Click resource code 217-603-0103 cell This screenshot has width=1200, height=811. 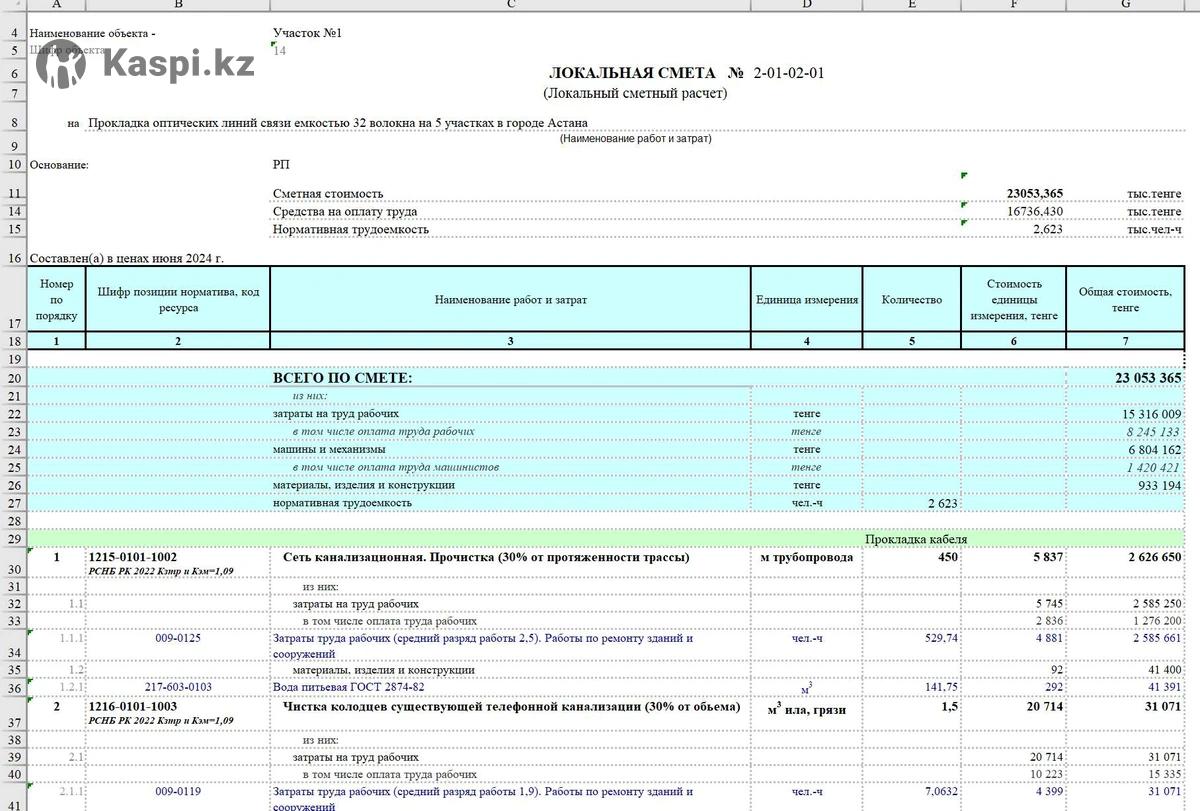pos(178,687)
